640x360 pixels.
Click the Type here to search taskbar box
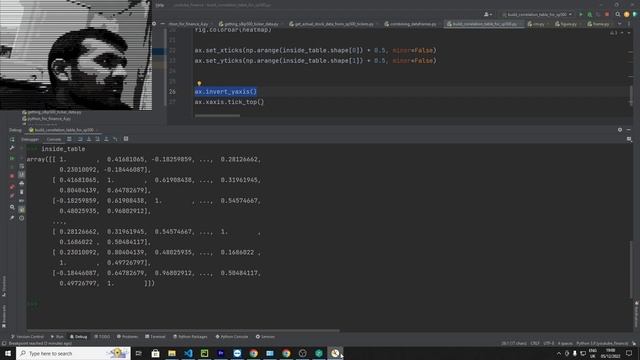click(x=73, y=353)
